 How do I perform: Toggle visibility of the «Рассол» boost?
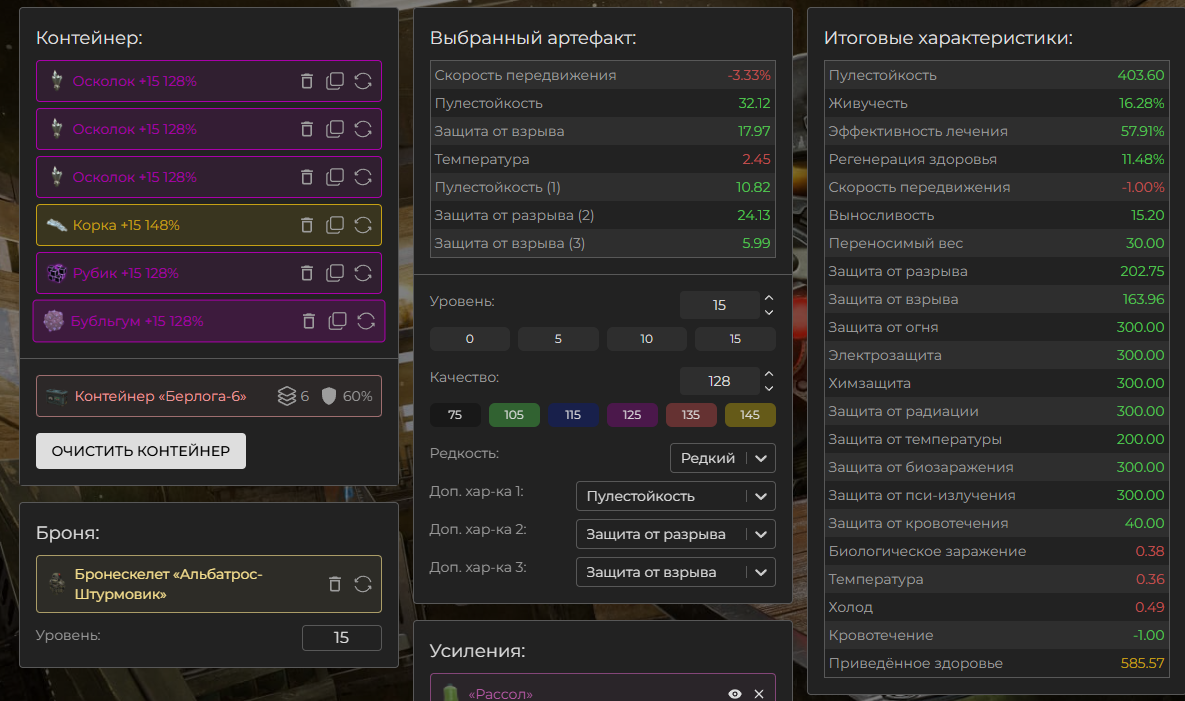735,694
